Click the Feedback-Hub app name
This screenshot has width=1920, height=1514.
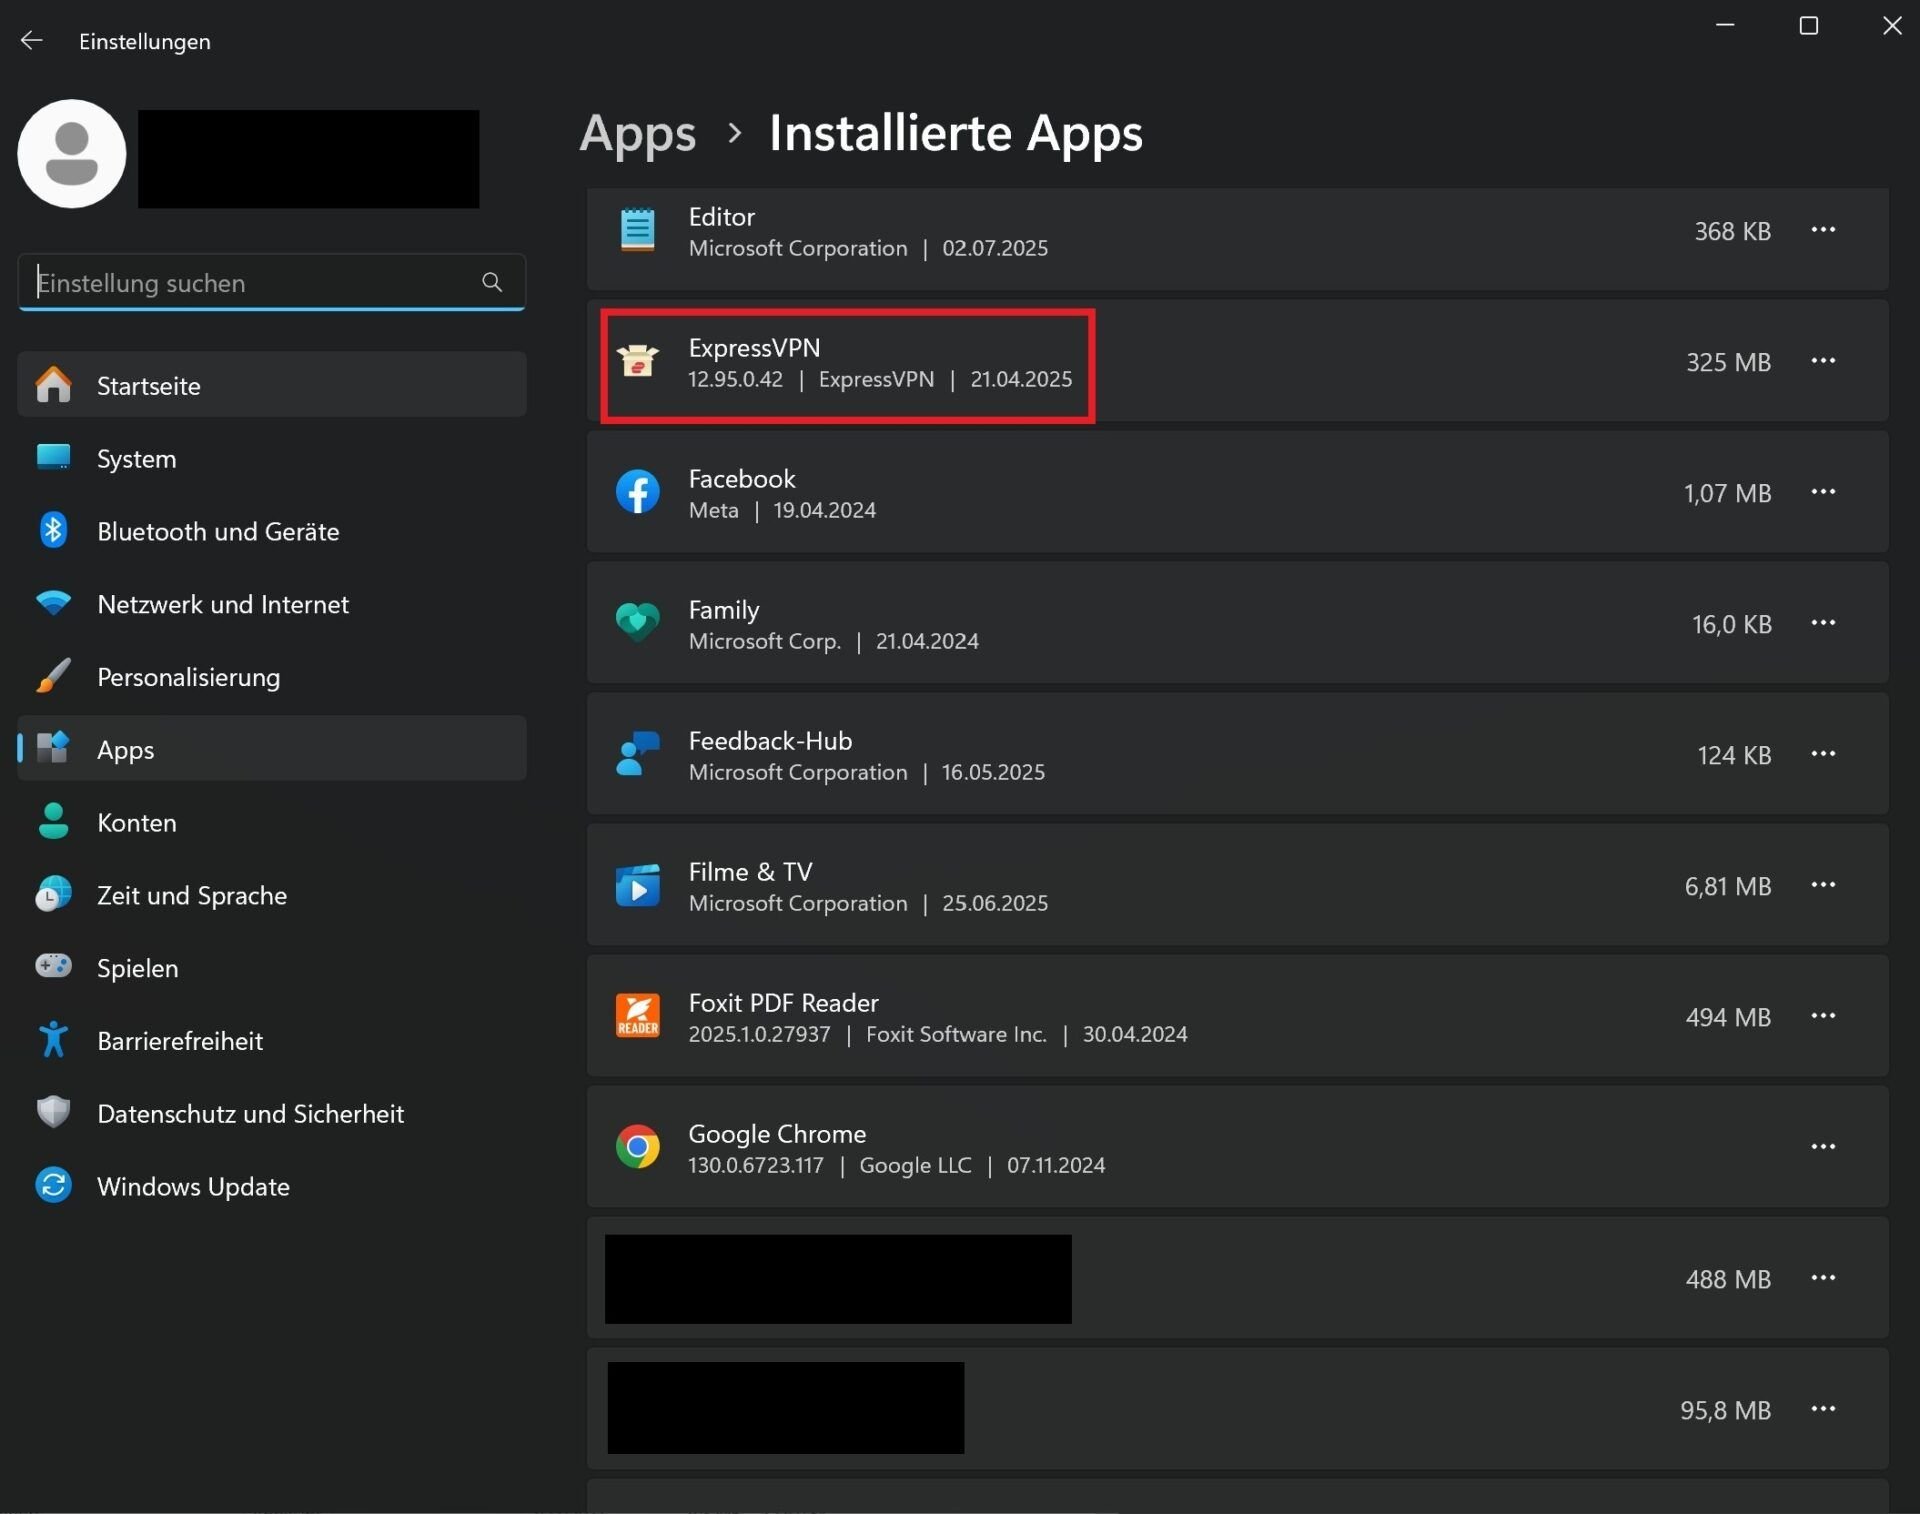(770, 741)
